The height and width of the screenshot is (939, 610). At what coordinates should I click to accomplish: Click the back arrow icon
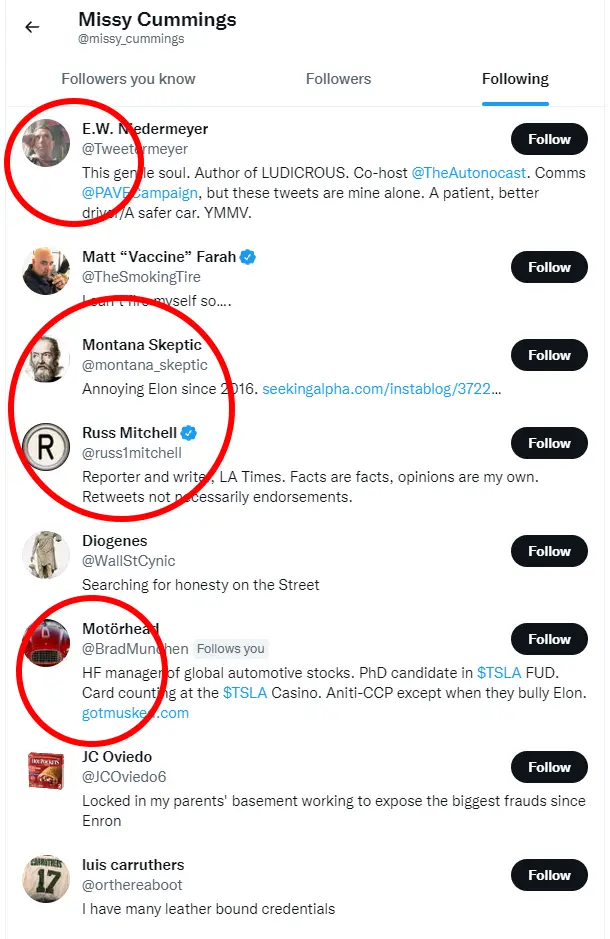[x=32, y=27]
